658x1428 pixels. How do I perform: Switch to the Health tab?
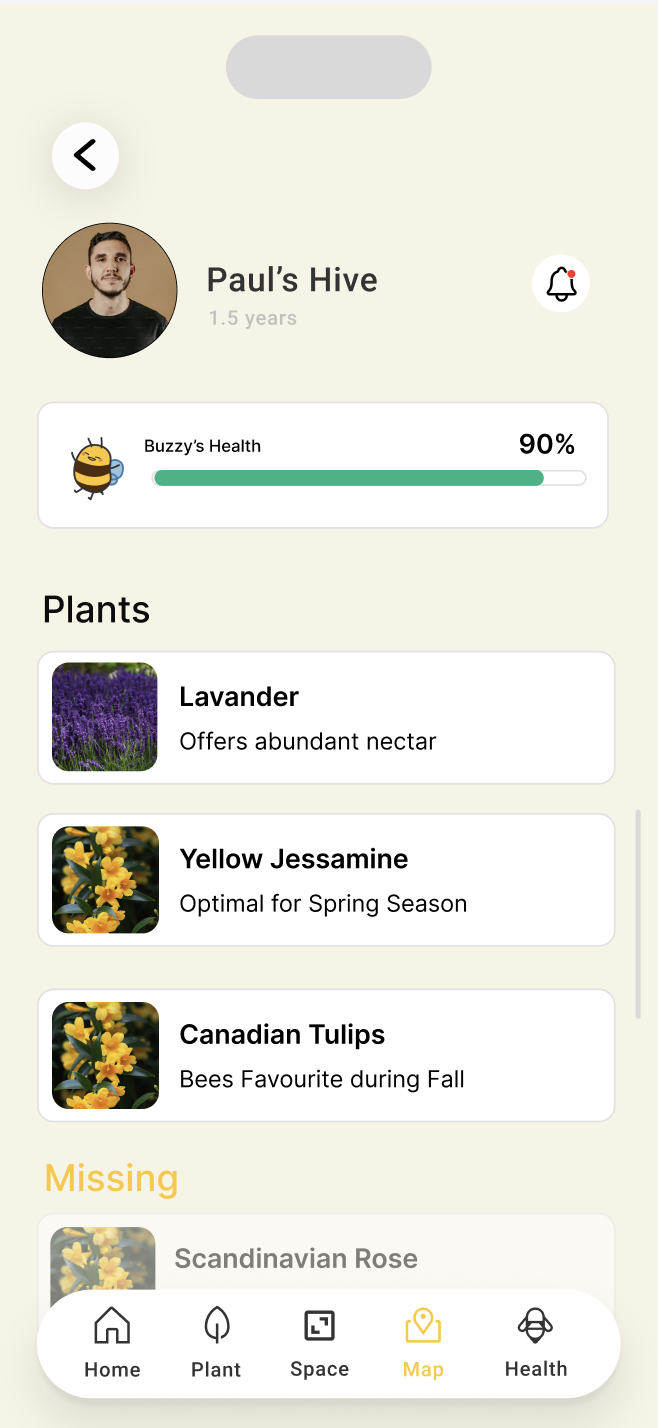pos(535,1343)
